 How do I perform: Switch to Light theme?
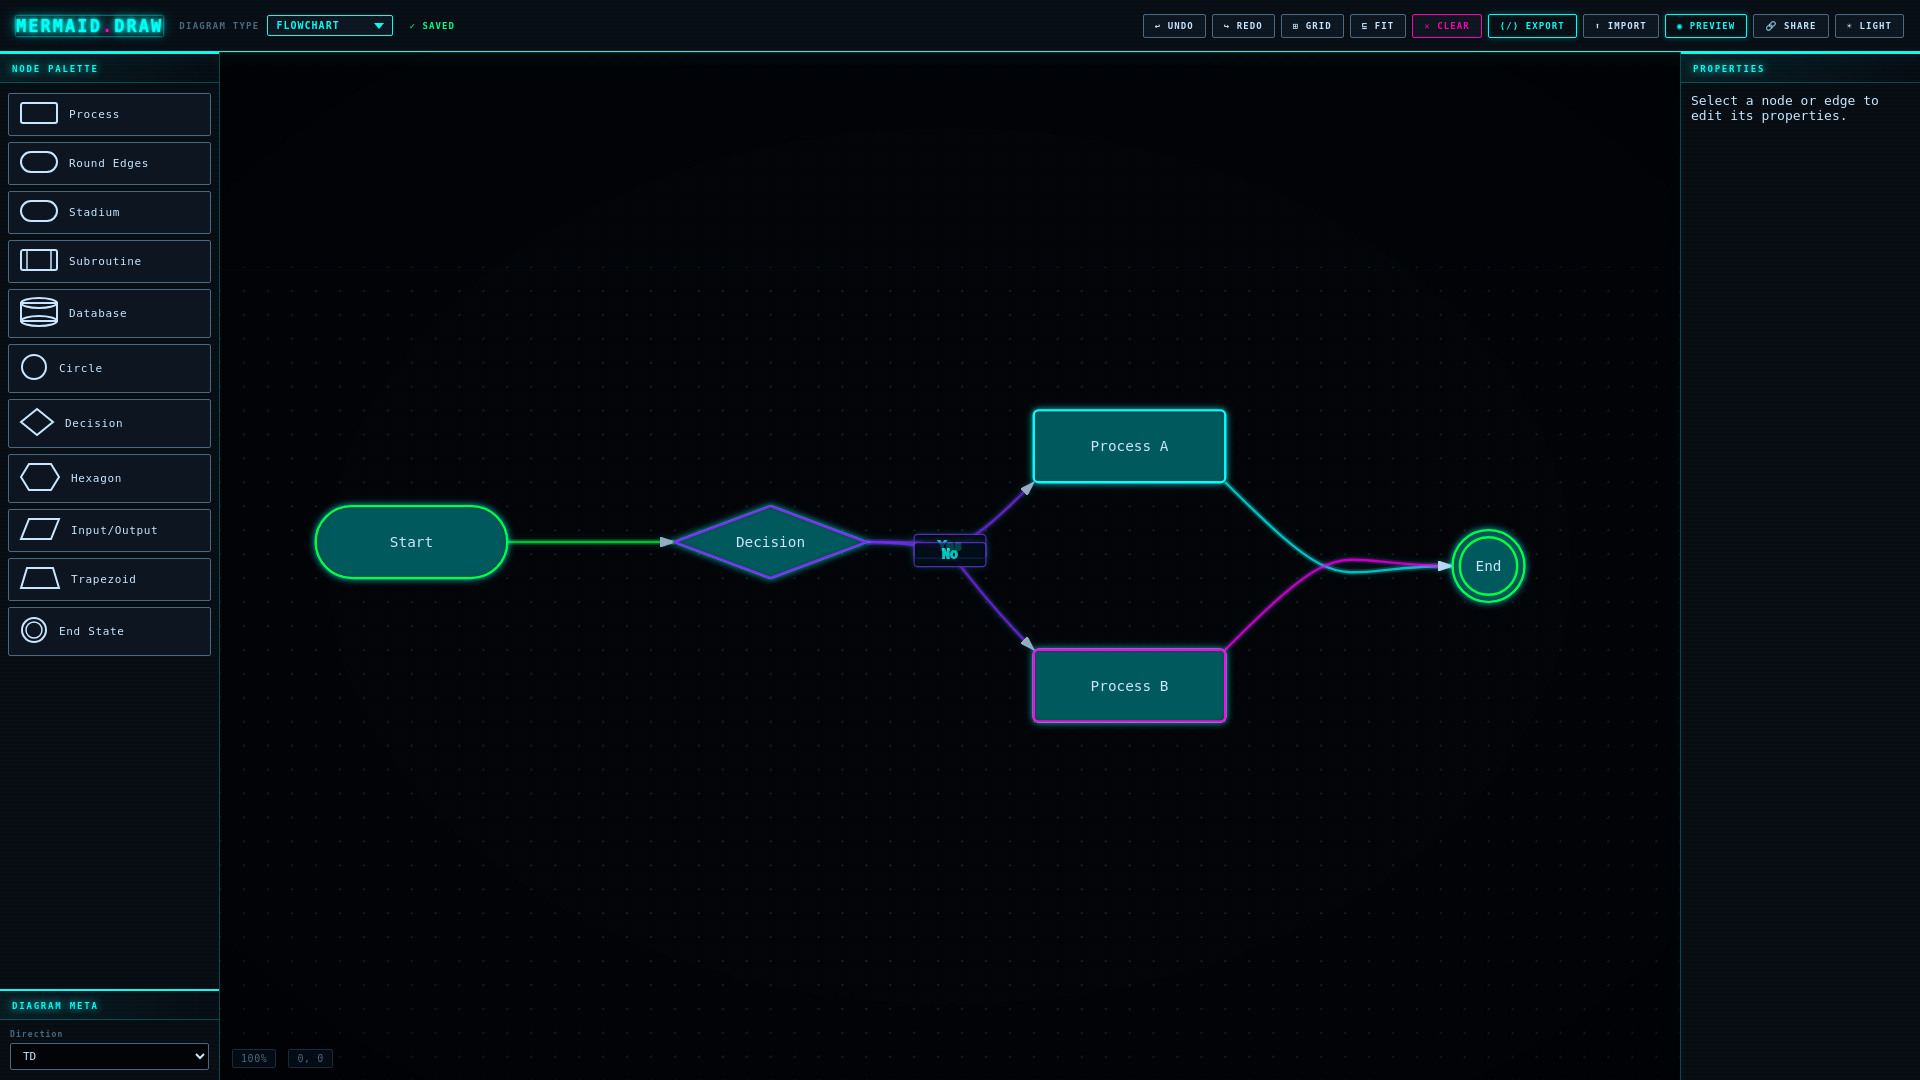1869,26
